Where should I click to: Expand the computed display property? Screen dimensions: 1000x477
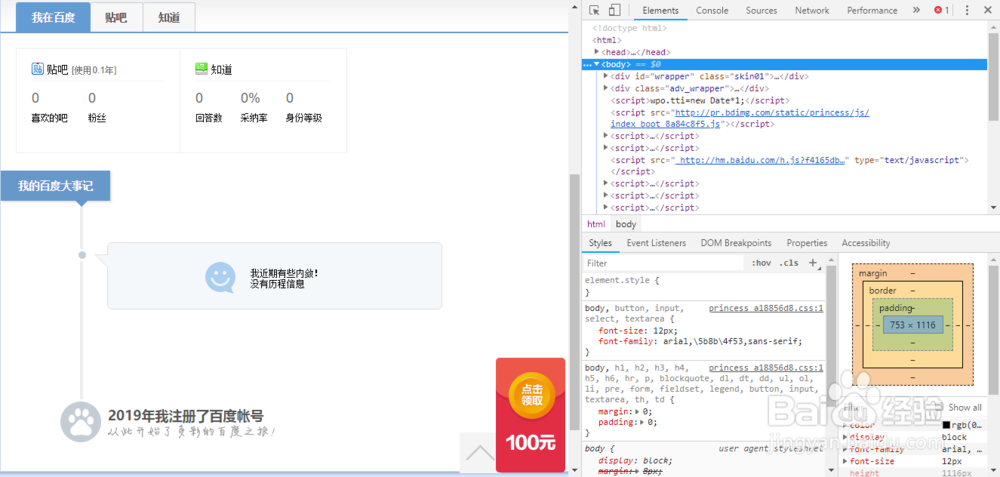[x=846, y=437]
